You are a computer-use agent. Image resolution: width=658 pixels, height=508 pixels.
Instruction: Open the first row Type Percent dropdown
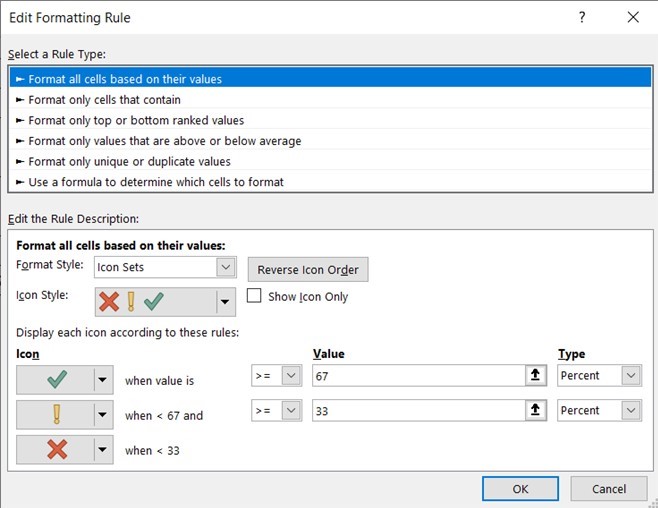point(631,376)
